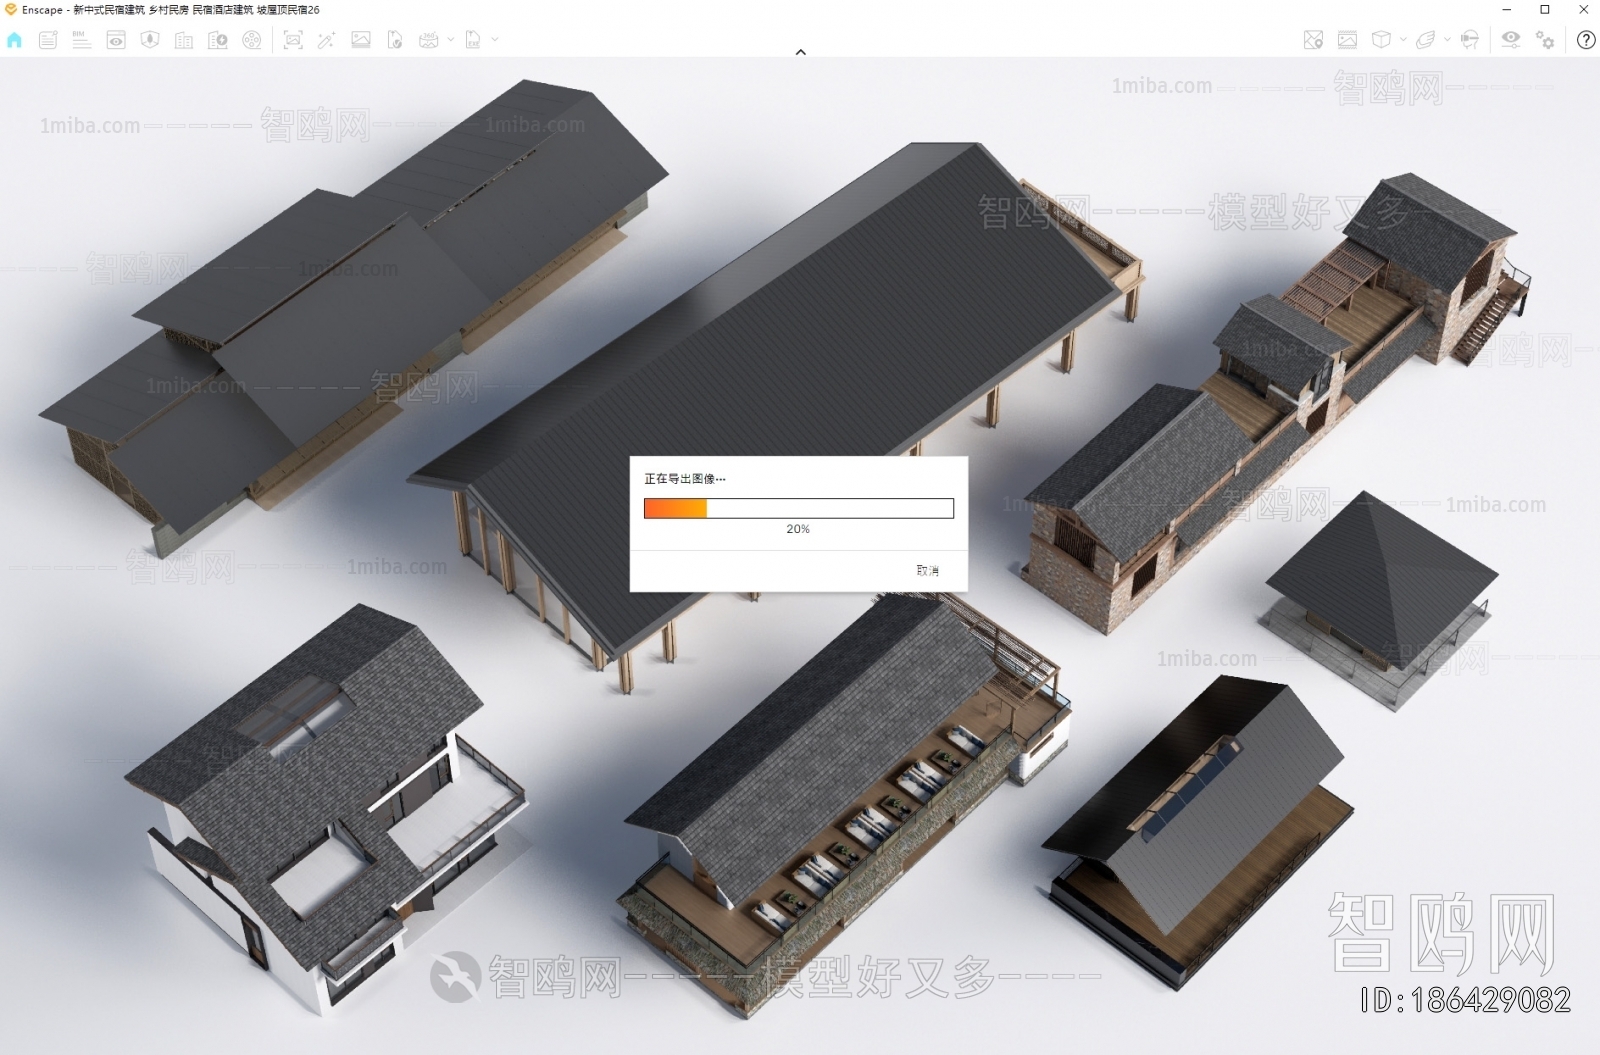Screen dimensions: 1600x1055
Task: Expand the EXE export dropdown arrow
Action: coord(494,40)
